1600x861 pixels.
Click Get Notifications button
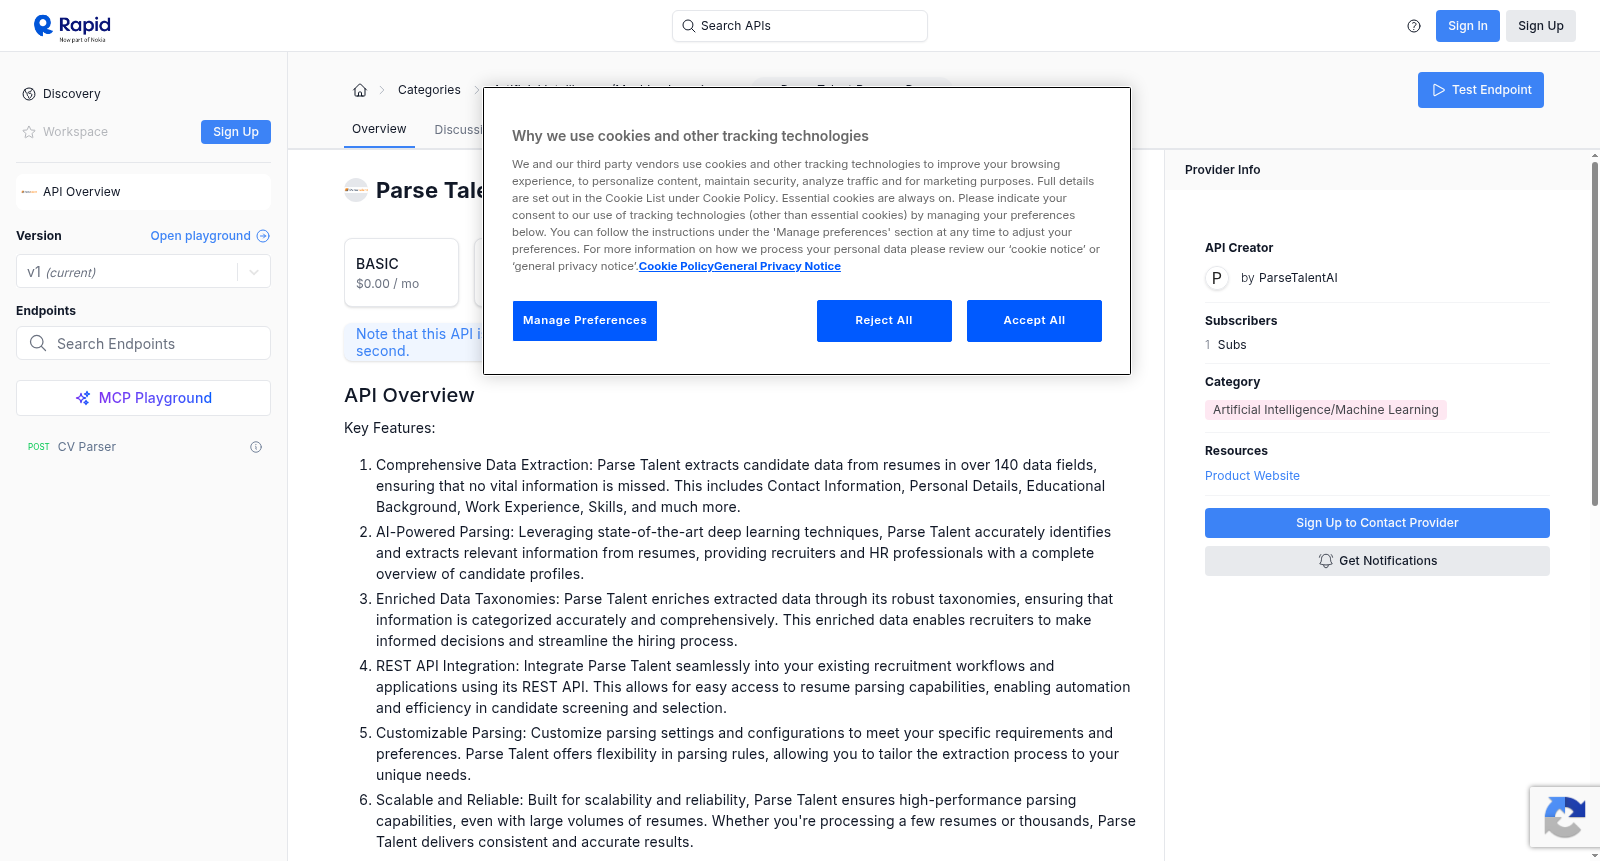(x=1377, y=561)
